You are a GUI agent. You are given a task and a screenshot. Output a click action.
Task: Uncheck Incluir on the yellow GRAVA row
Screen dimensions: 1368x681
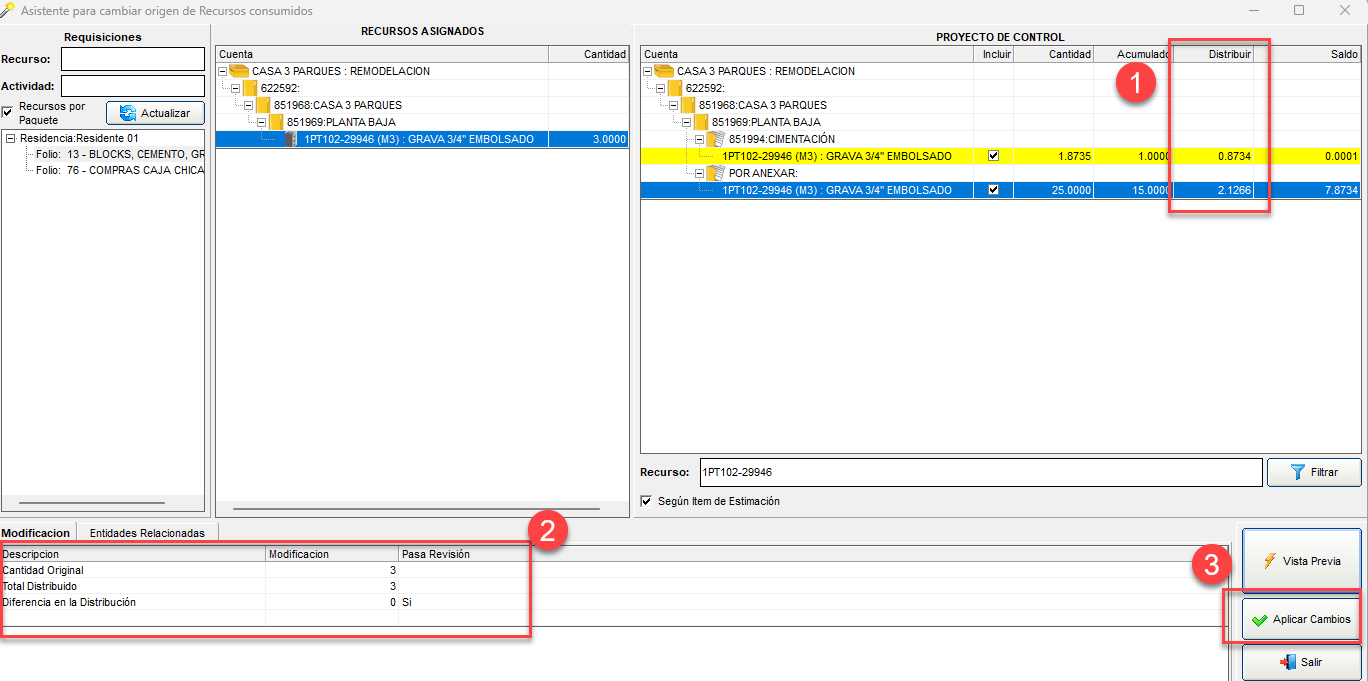[993, 156]
